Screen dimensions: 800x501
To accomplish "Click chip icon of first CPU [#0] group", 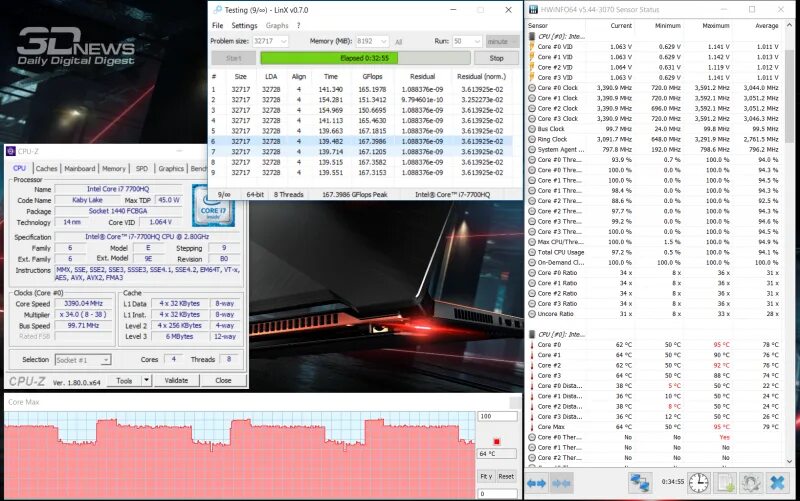I will click(x=532, y=36).
